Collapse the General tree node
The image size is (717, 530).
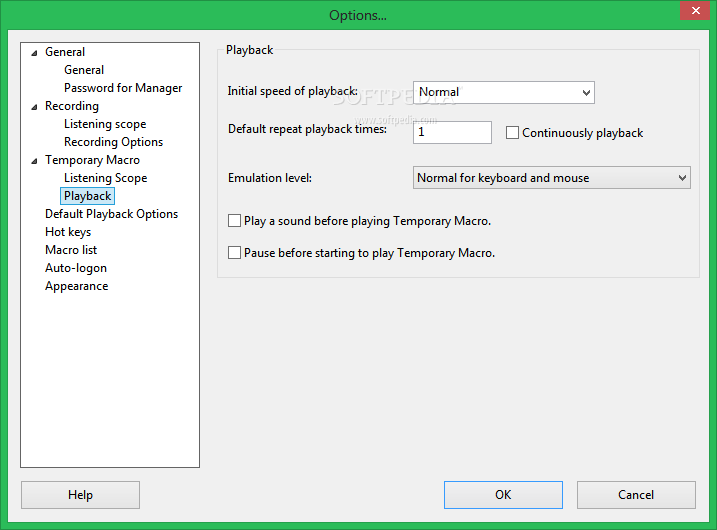point(35,52)
